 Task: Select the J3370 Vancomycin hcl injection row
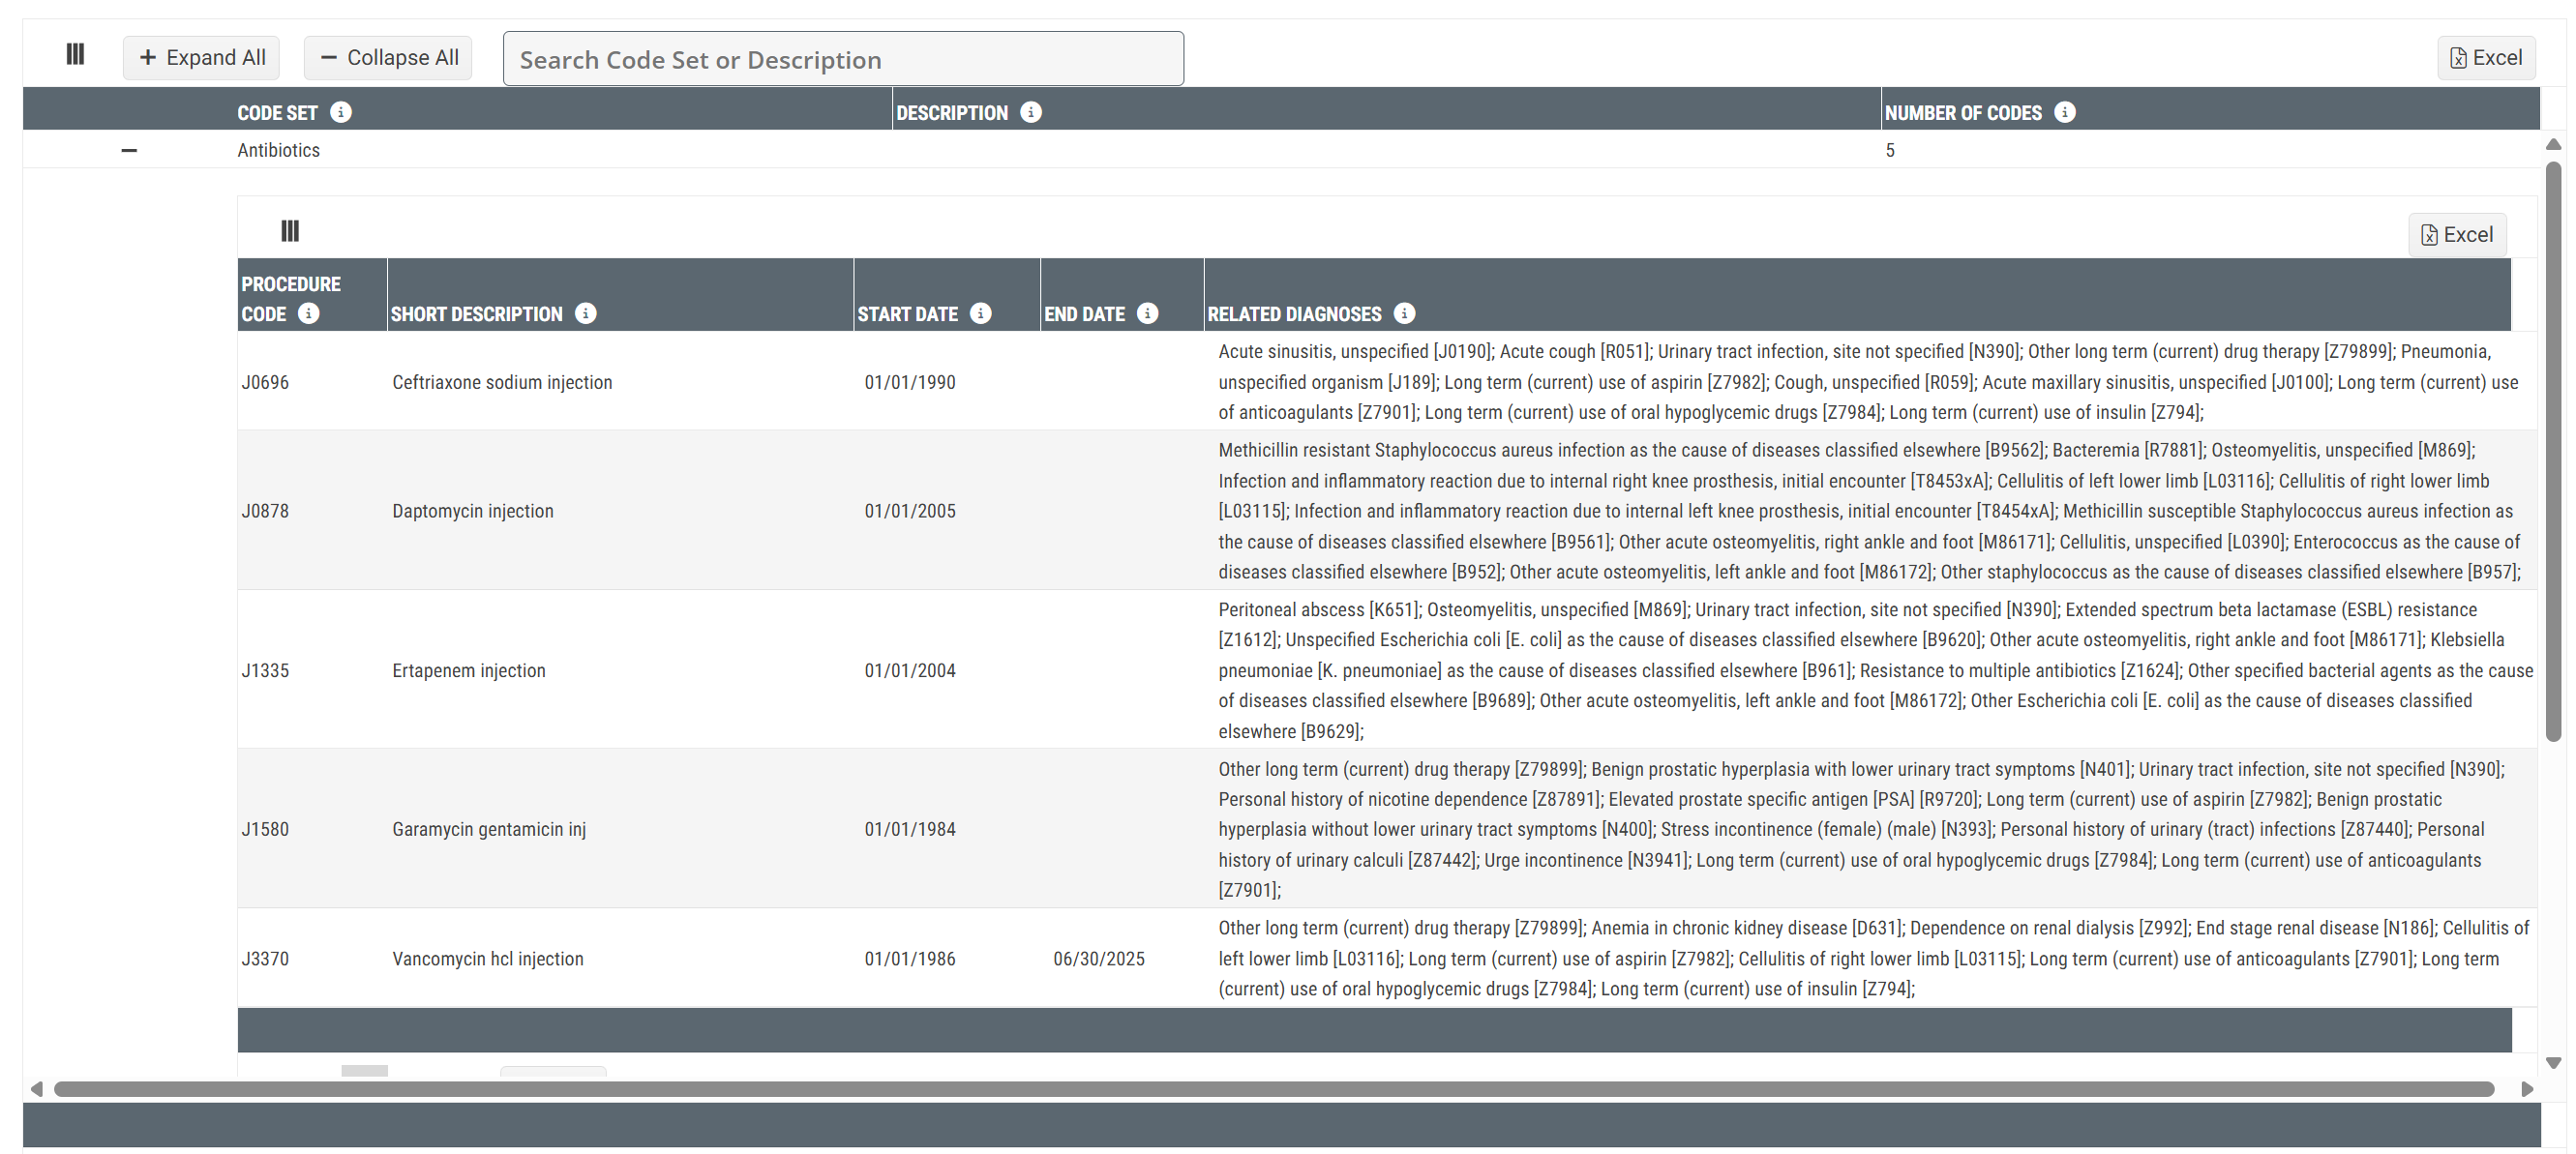(x=488, y=959)
